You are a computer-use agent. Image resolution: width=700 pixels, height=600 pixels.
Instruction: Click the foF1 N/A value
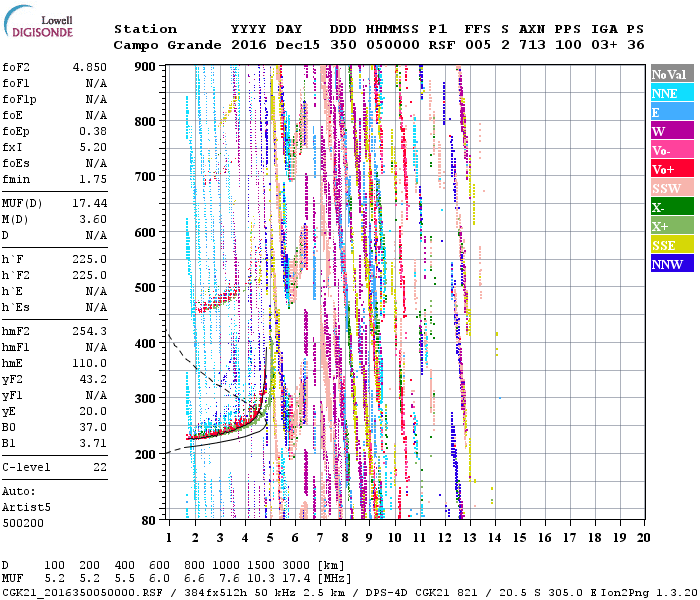96,83
